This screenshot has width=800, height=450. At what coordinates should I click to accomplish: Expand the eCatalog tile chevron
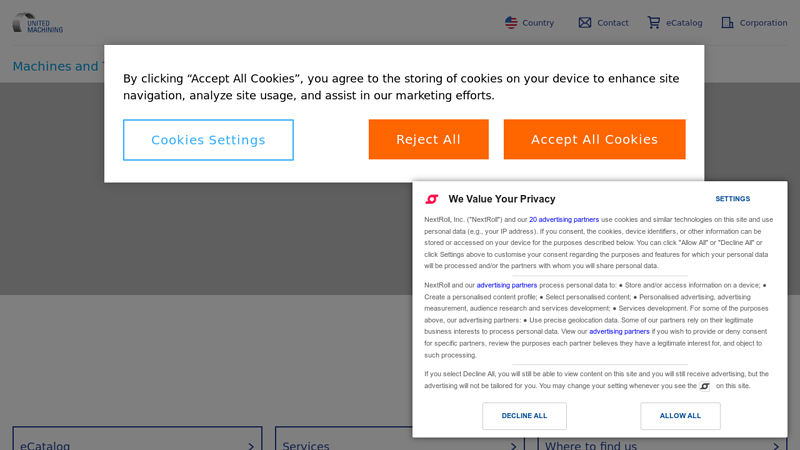(x=251, y=446)
